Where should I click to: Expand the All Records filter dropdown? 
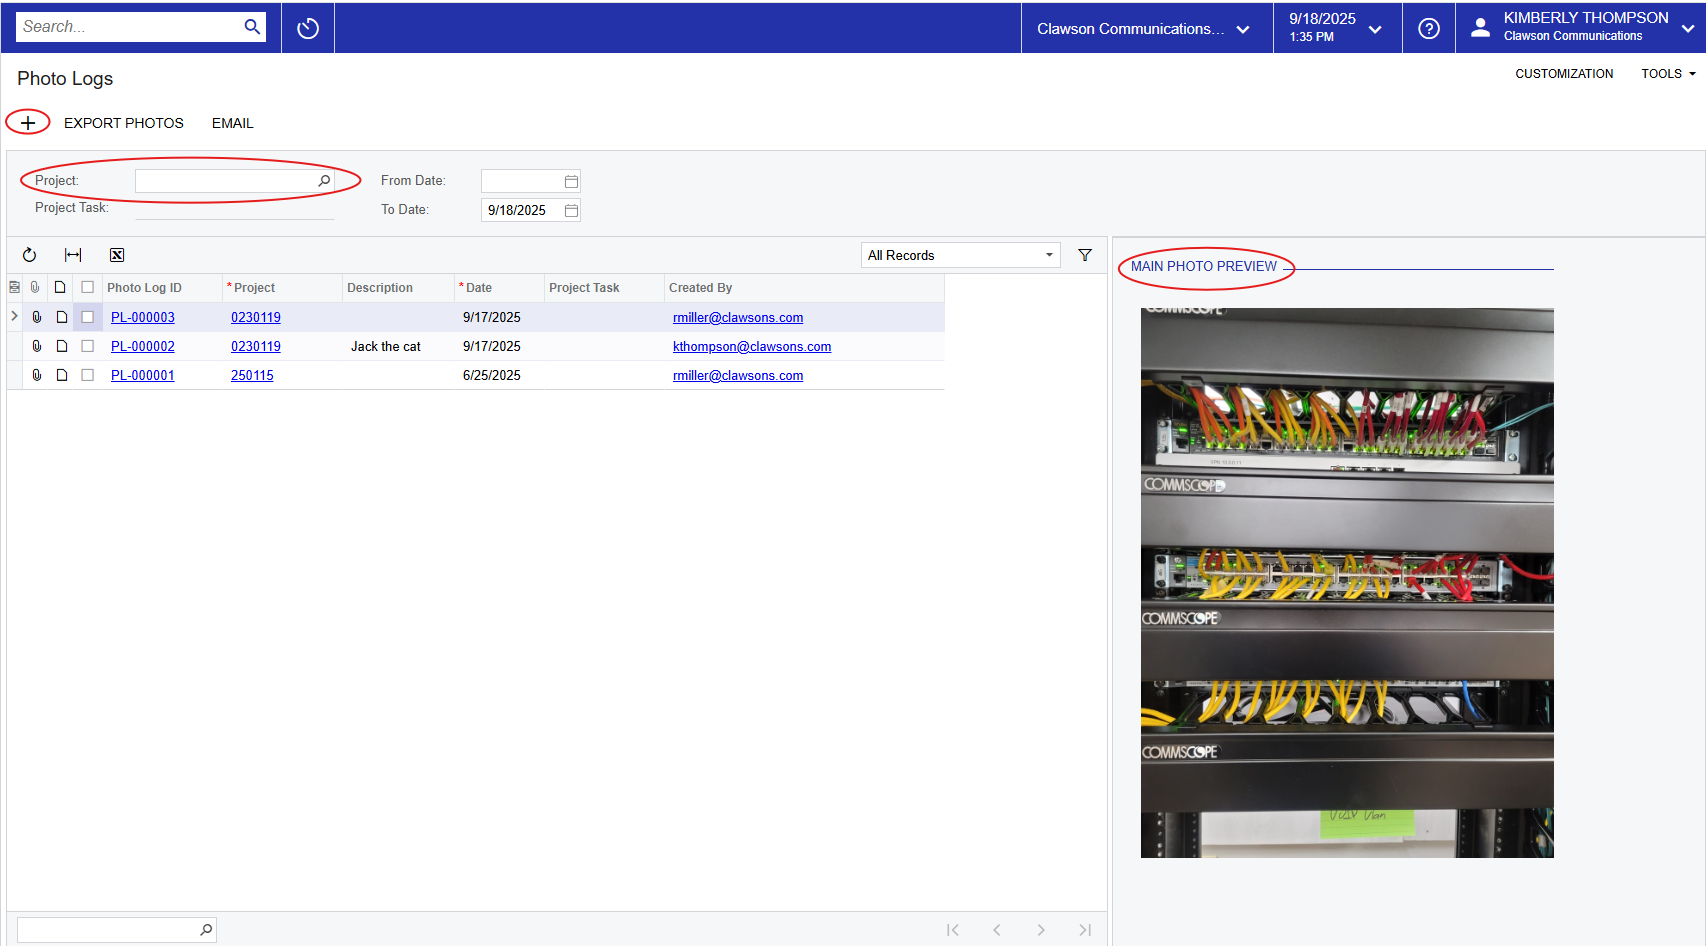pos(1049,255)
